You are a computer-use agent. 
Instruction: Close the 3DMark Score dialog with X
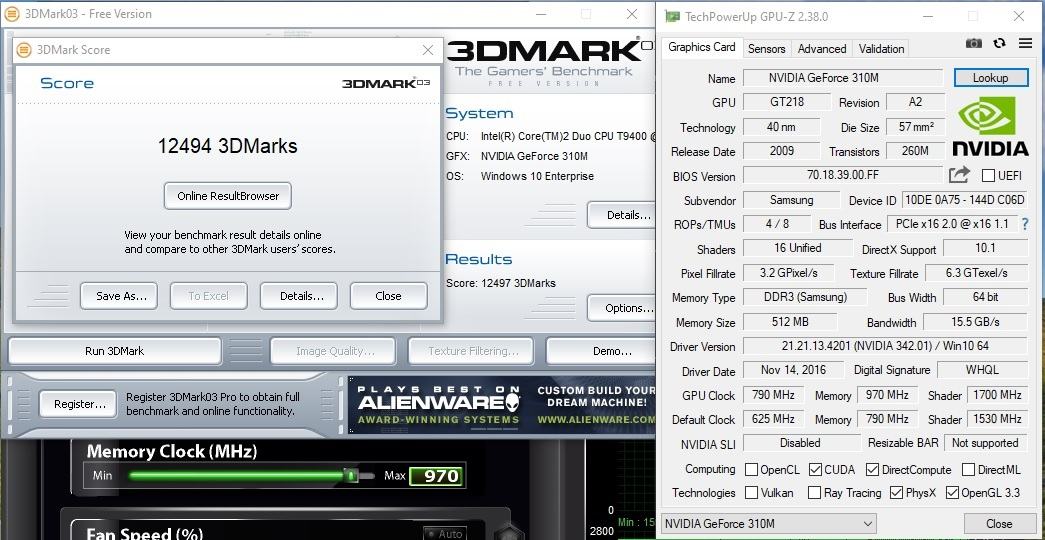point(428,50)
